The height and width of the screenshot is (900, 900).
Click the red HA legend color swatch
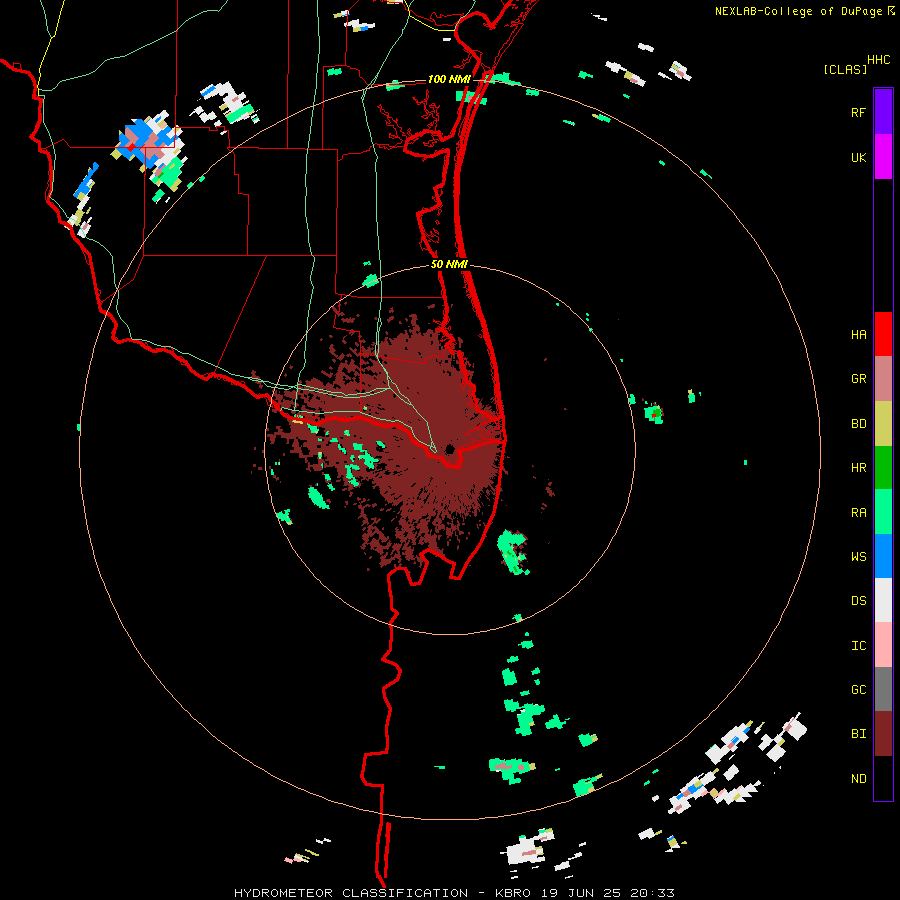tap(883, 334)
